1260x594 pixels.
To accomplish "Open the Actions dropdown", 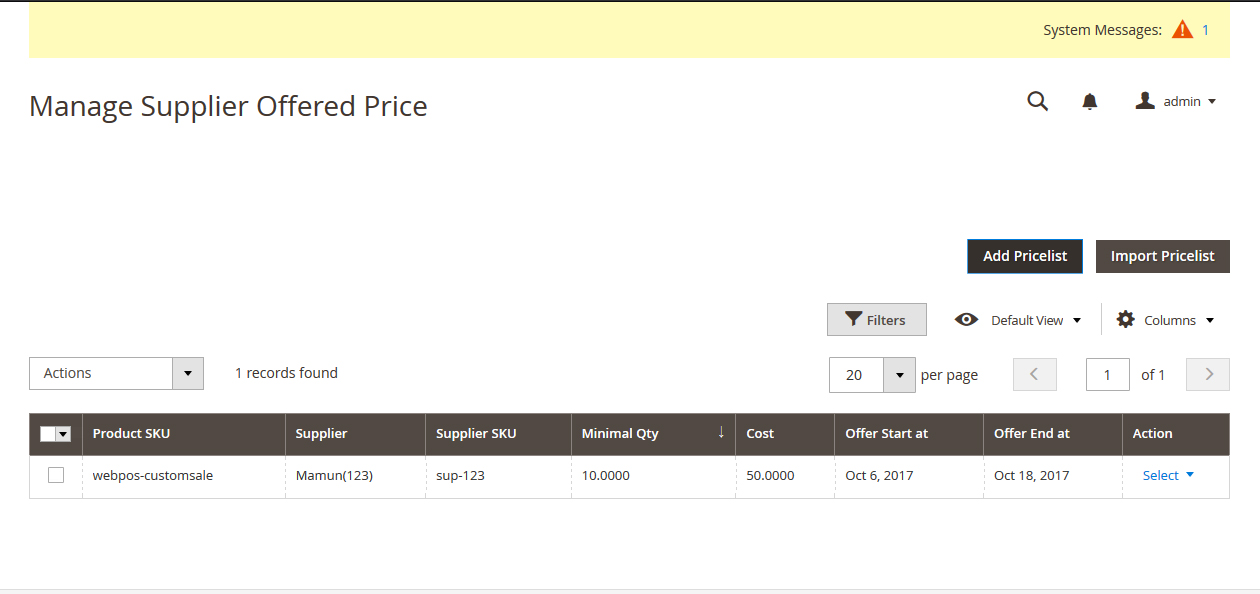I will [x=116, y=373].
